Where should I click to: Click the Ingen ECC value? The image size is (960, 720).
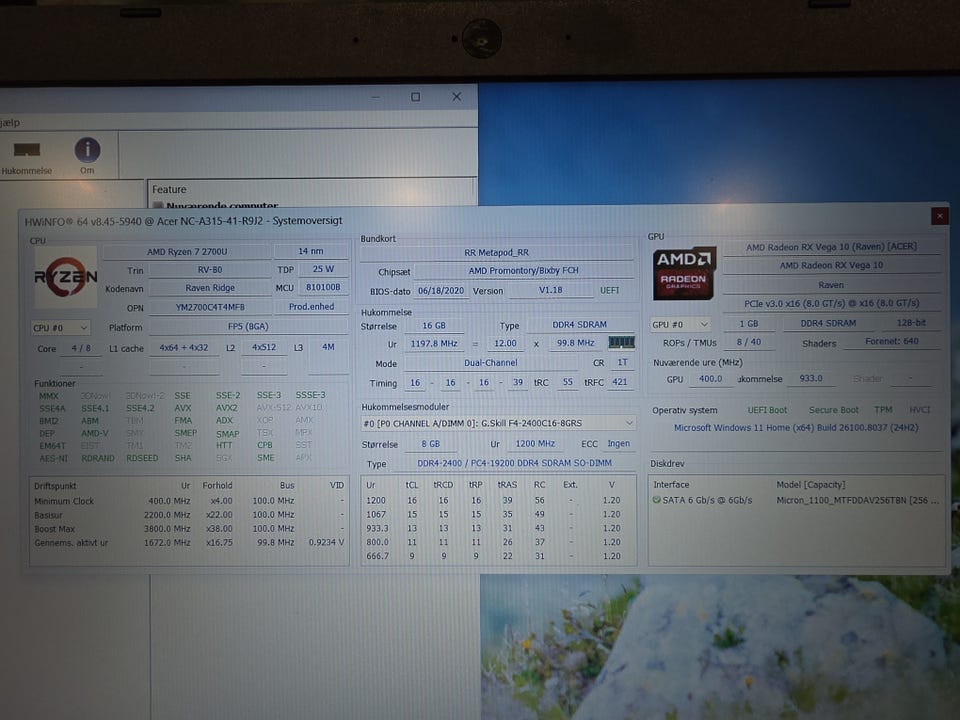coord(618,443)
